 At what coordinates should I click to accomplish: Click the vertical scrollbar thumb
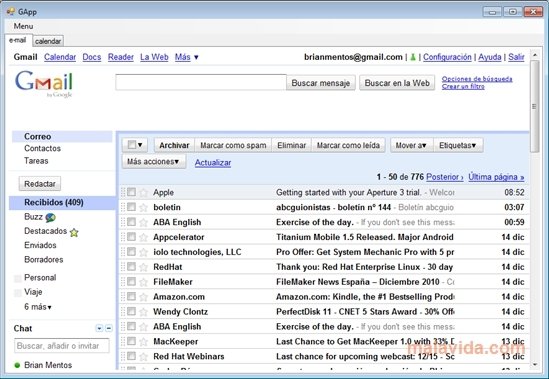point(534,106)
